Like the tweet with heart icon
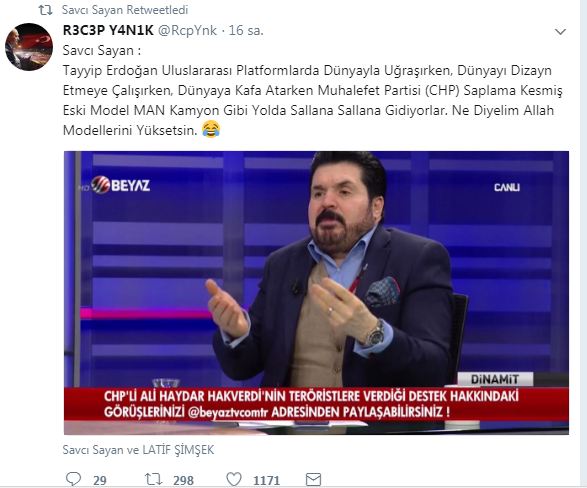The image size is (587, 488). pos(234,479)
